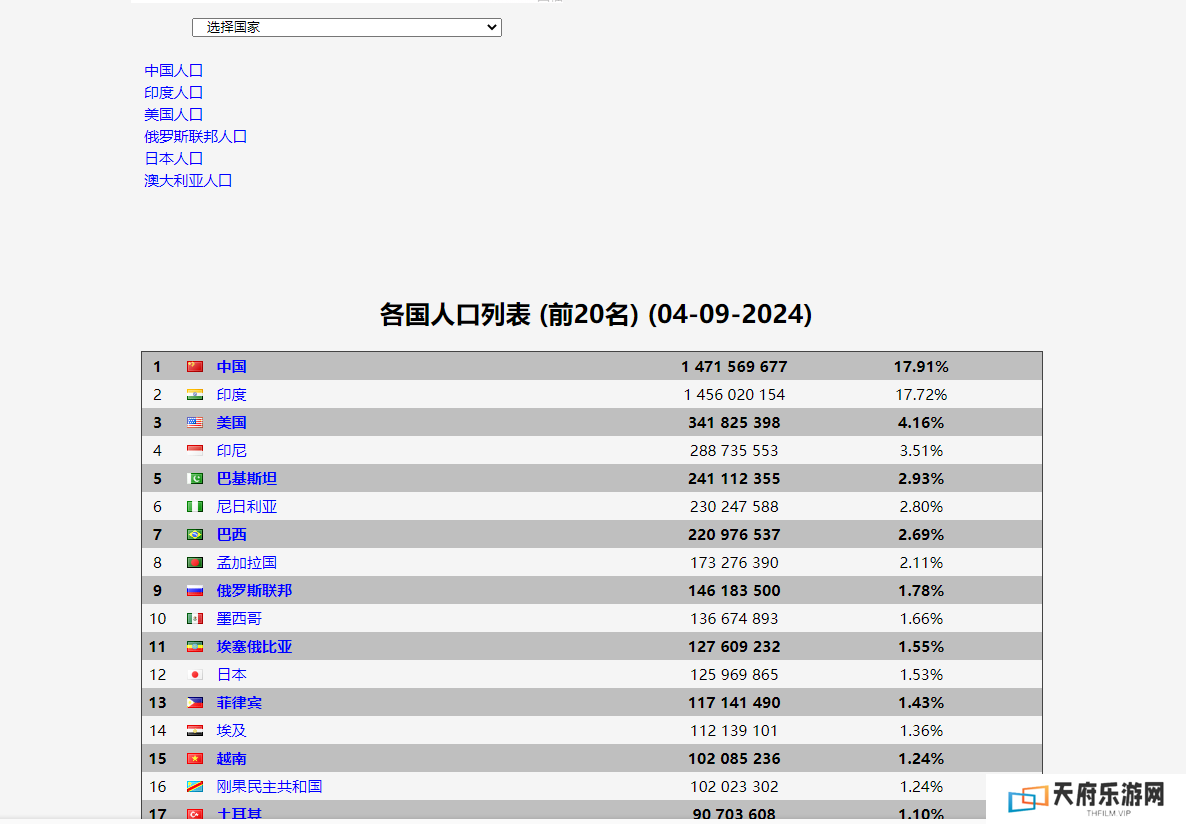Open 中国 in the population table
This screenshot has height=824, width=1186.
(x=231, y=366)
